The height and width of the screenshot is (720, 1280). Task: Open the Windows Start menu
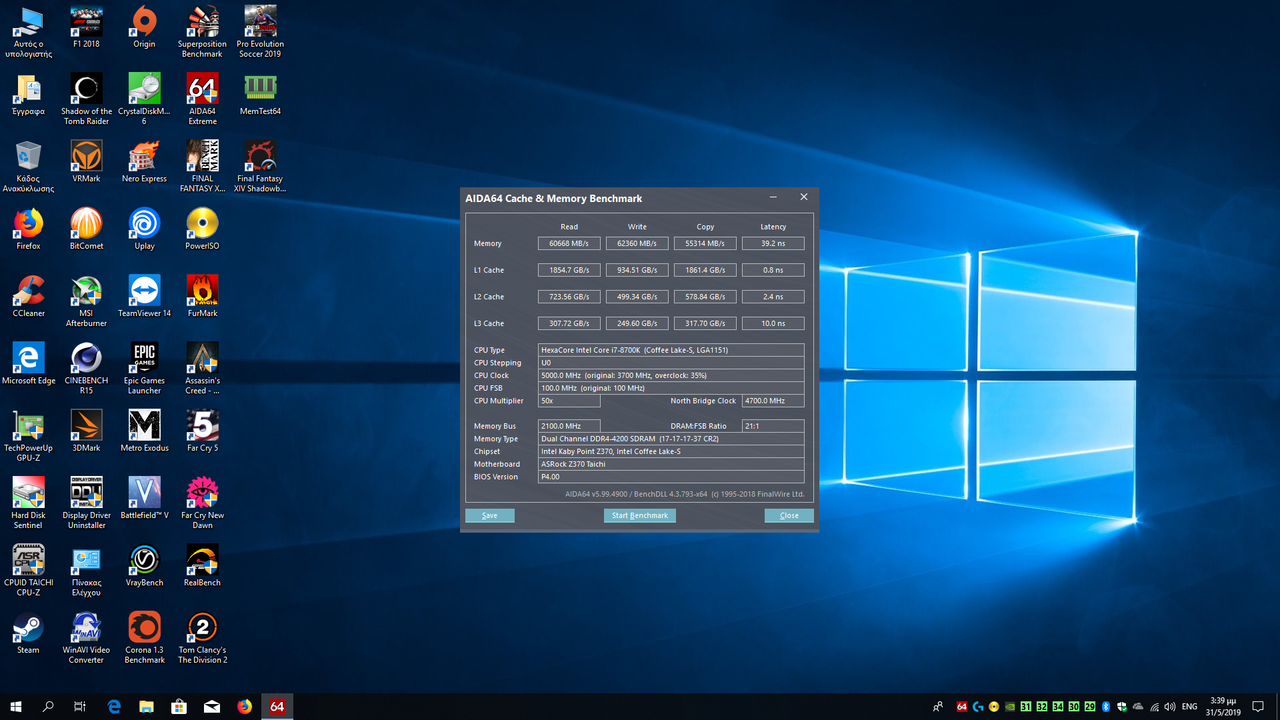pyautogui.click(x=16, y=706)
